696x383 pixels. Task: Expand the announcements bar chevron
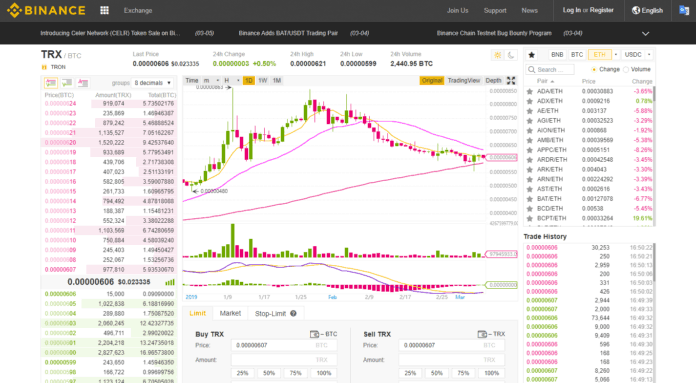click(645, 33)
